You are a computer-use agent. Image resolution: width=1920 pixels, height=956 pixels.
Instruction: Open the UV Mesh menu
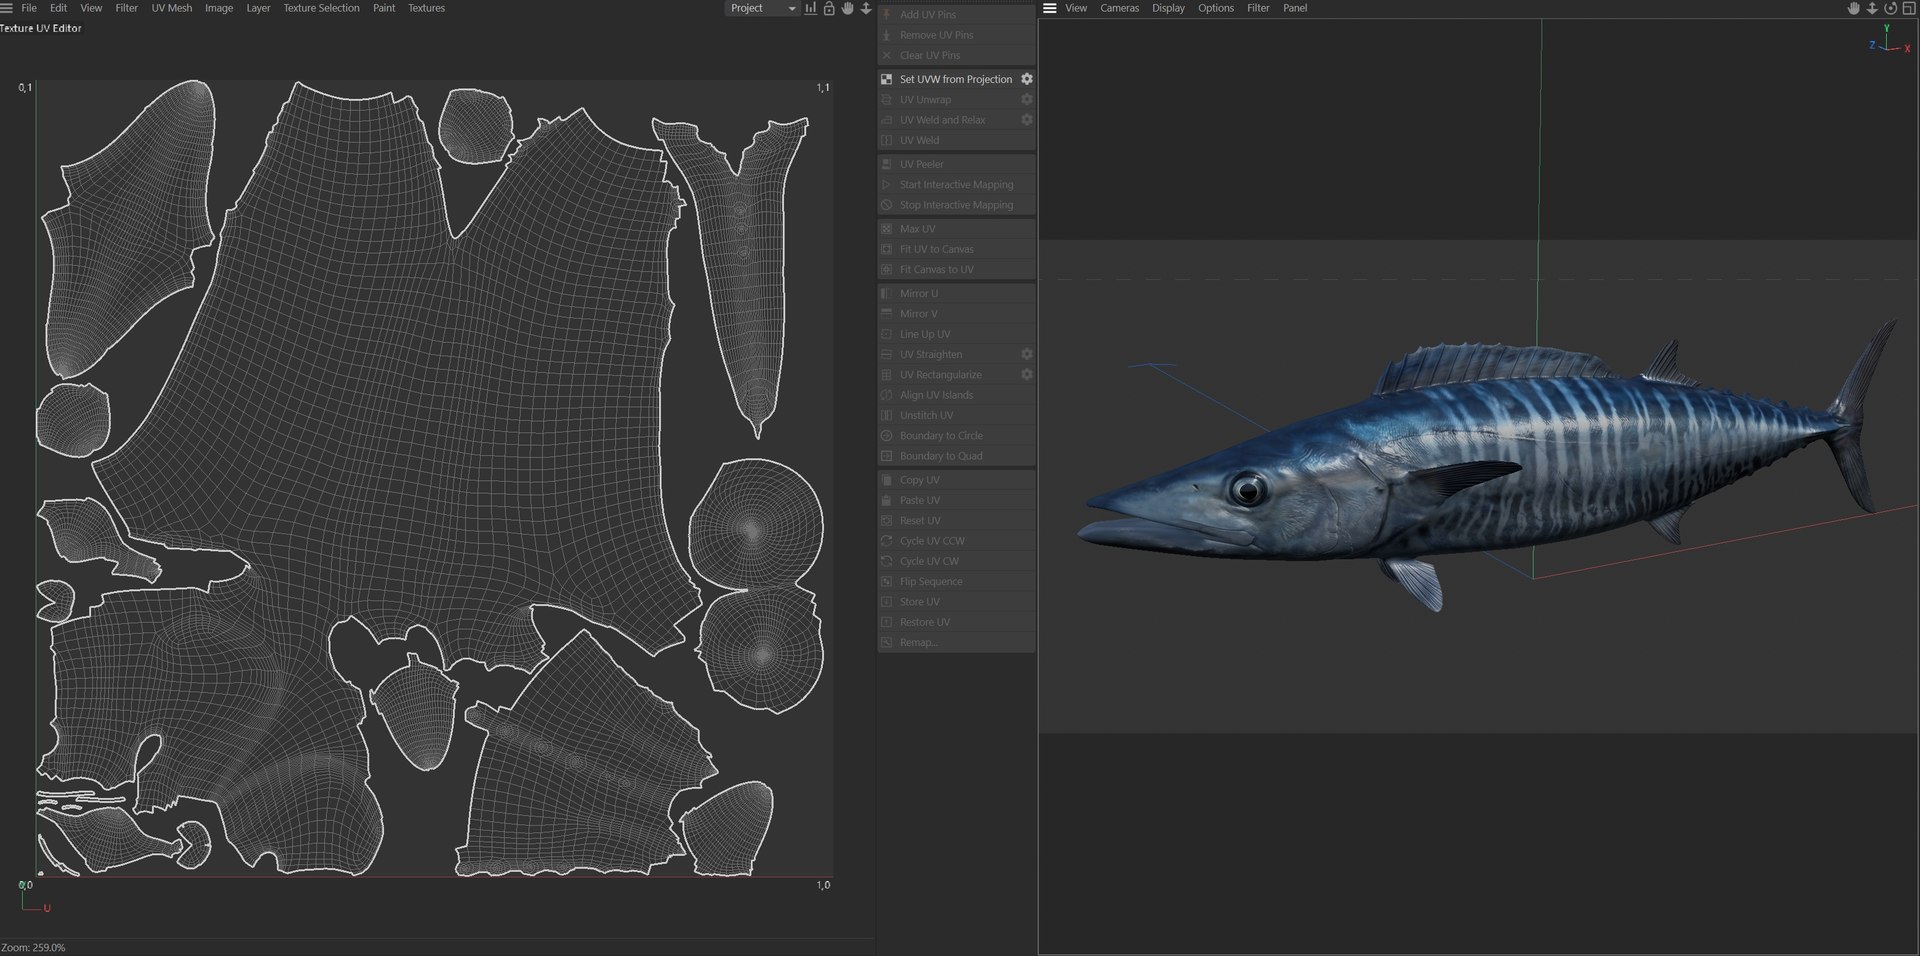point(172,8)
